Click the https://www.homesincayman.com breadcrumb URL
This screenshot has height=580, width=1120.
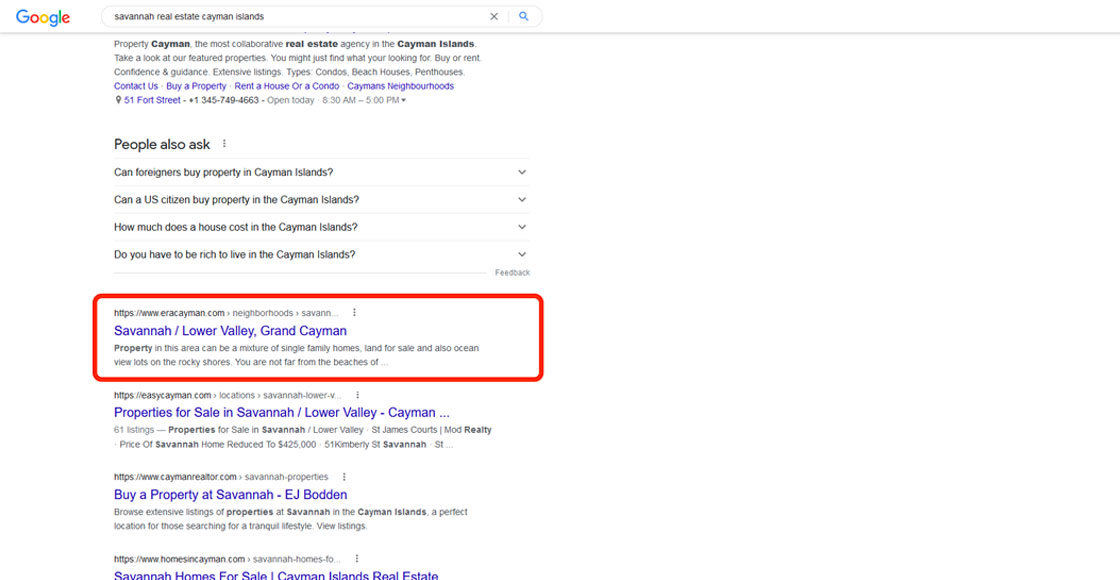point(179,559)
